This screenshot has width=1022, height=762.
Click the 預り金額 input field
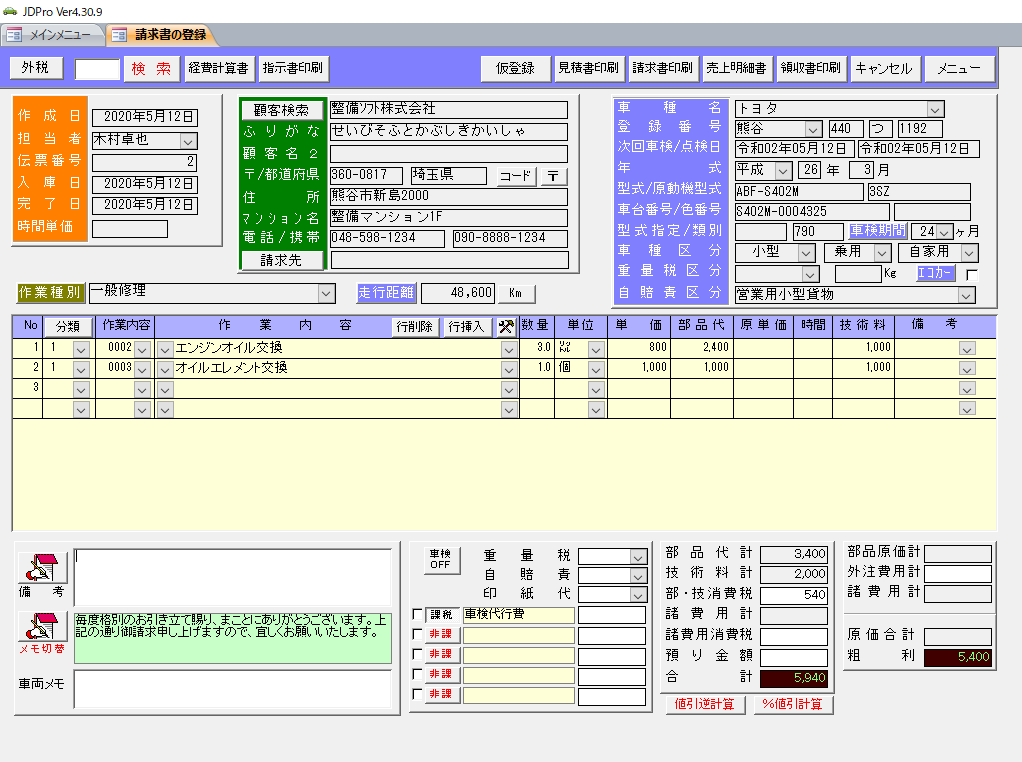click(794, 657)
